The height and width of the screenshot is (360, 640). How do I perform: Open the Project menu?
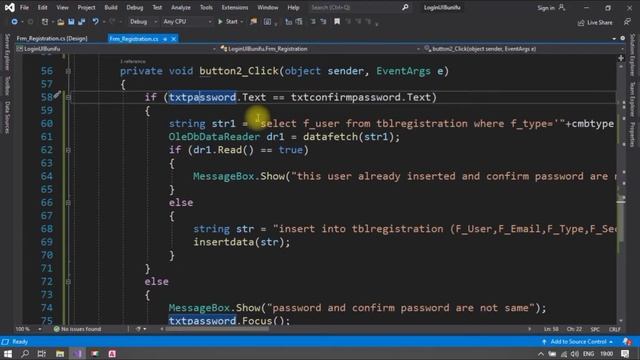pyautogui.click(x=86, y=7)
